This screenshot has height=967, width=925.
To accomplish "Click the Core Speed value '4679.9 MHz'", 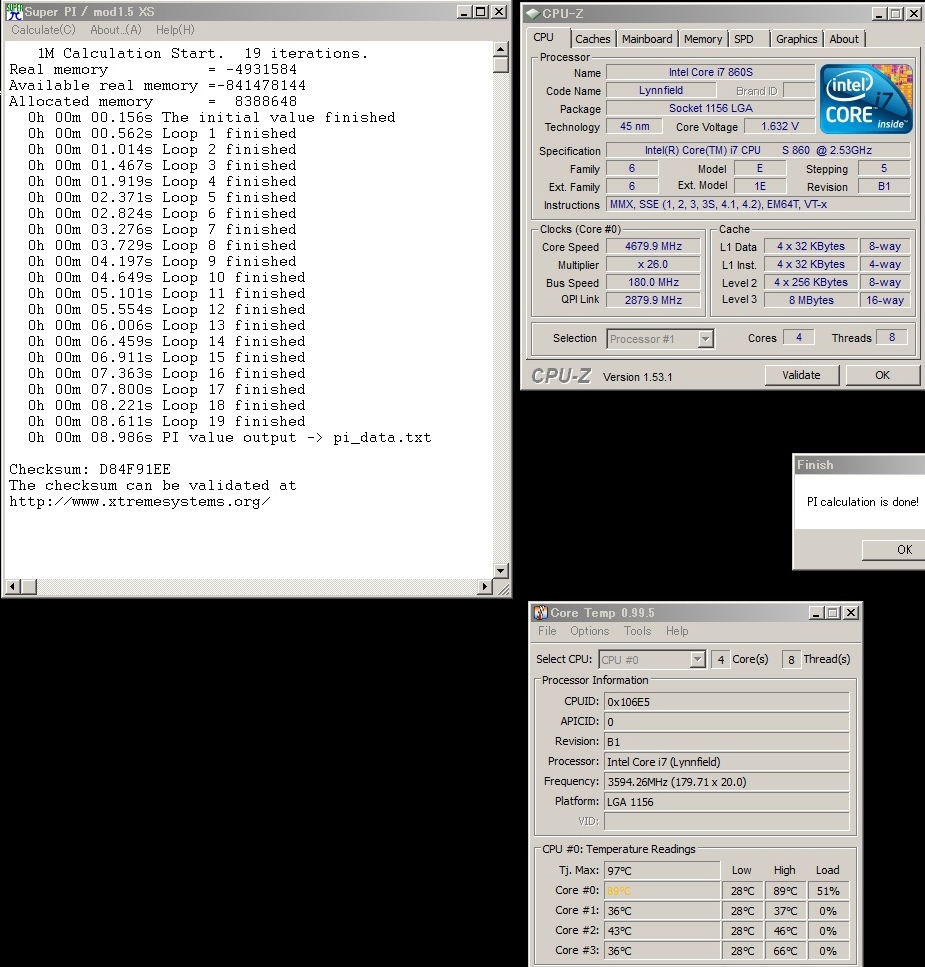I will pyautogui.click(x=653, y=246).
